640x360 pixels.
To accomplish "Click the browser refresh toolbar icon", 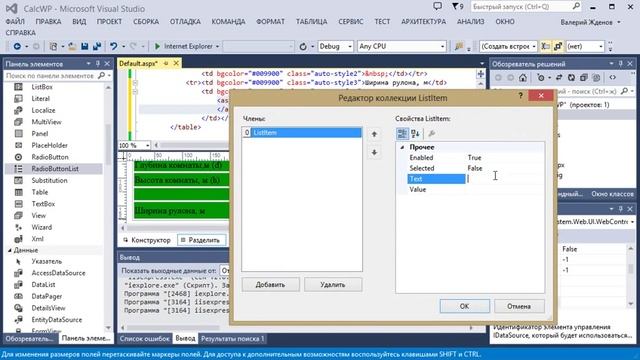I will tap(303, 47).
